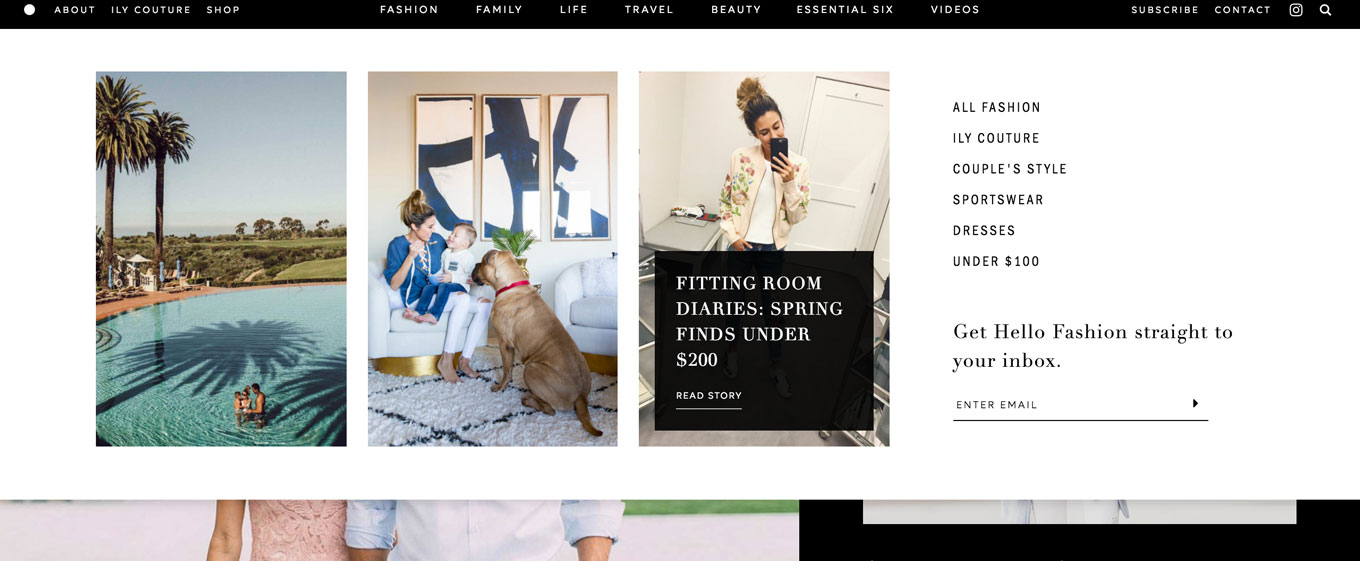Click the Subscribe link

pyautogui.click(x=1165, y=10)
